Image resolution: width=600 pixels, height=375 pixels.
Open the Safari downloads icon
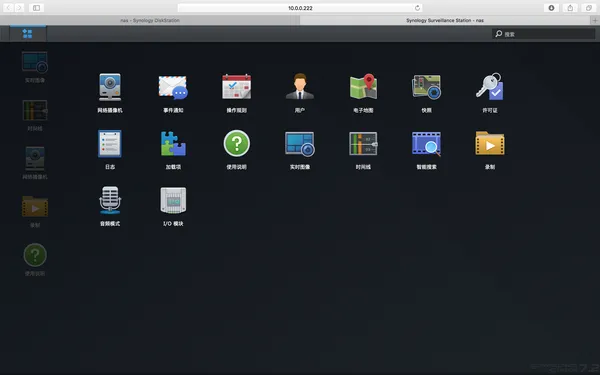click(551, 8)
